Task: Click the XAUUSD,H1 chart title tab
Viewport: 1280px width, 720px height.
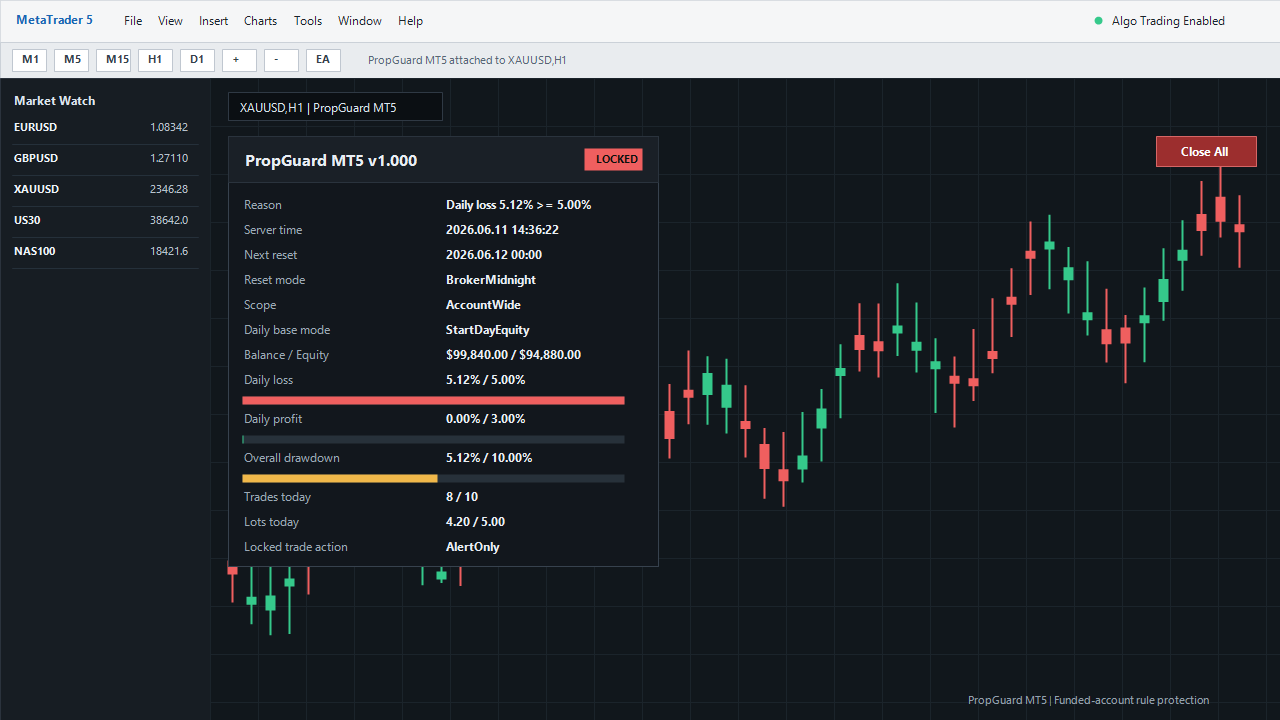Action: tap(335, 107)
